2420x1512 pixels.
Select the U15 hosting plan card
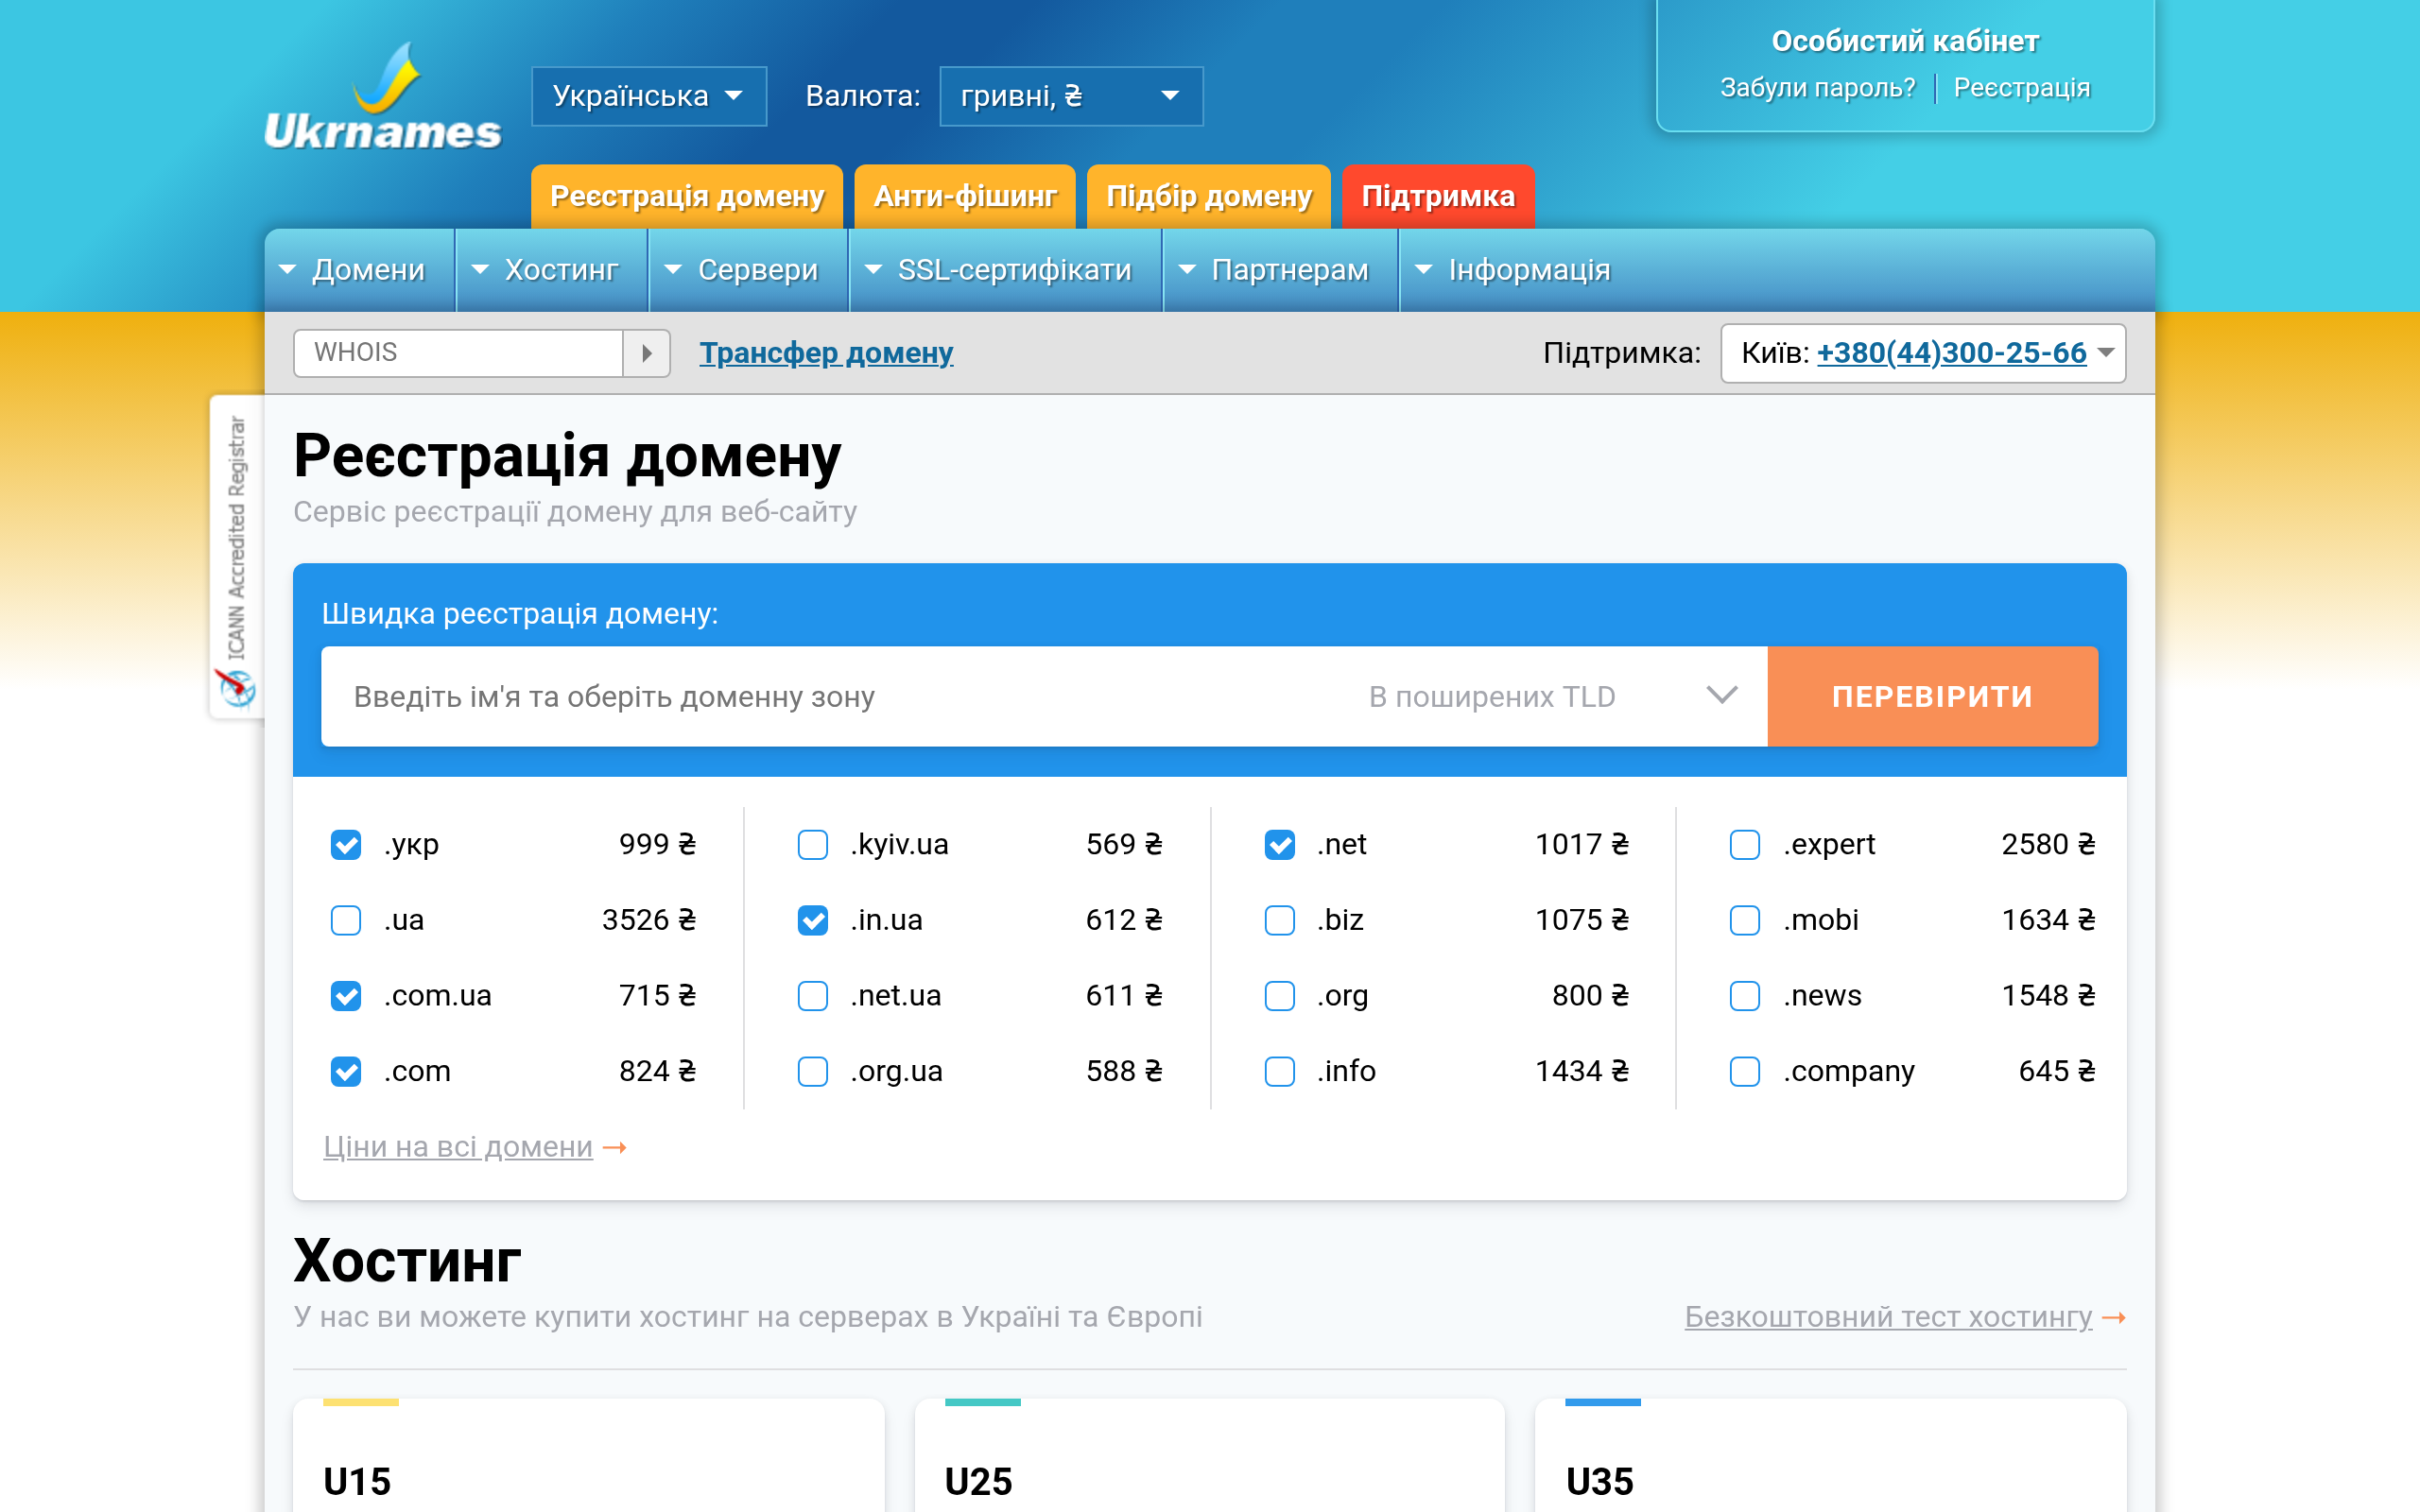click(x=588, y=1455)
